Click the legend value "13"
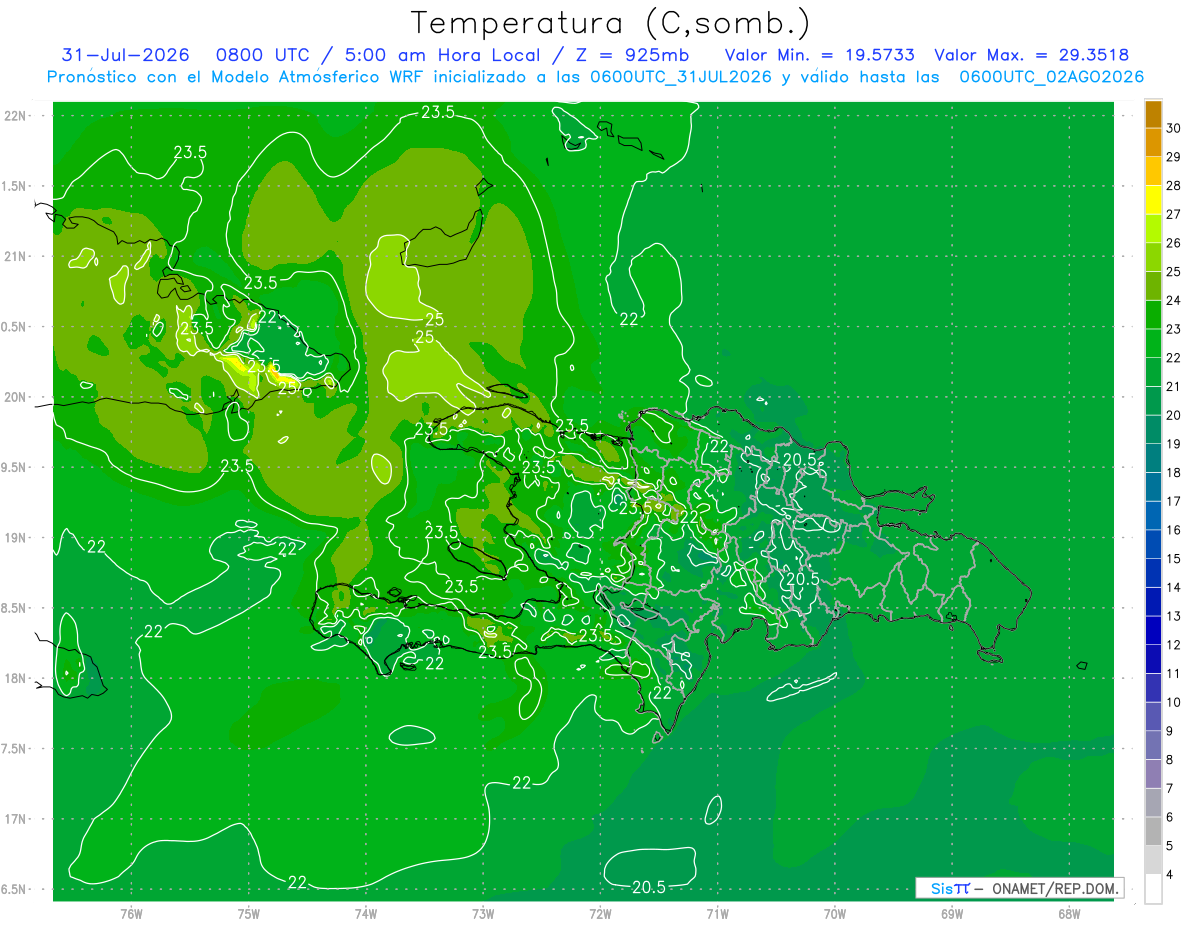 point(1175,616)
